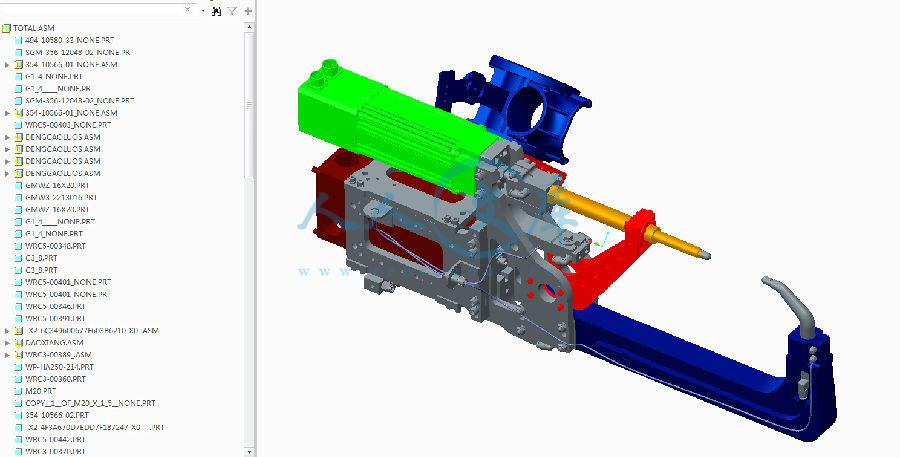Click the TOTAL.ASM assembly icon
The width and height of the screenshot is (900, 457).
point(7,27)
